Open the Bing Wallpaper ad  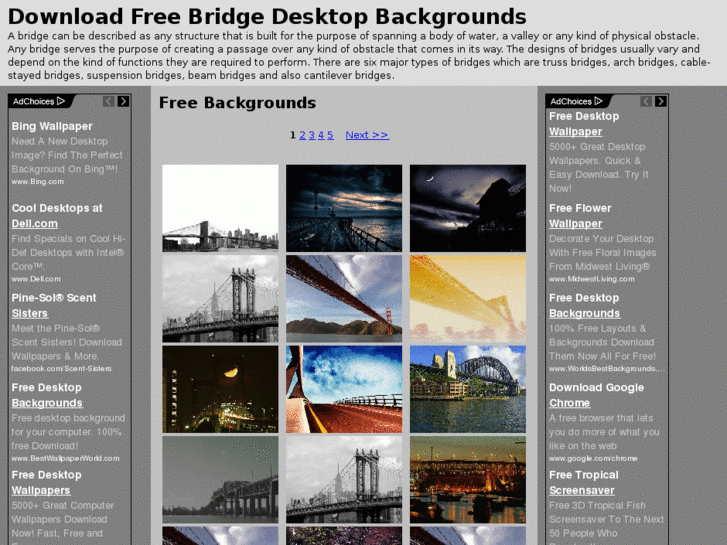coord(52,126)
